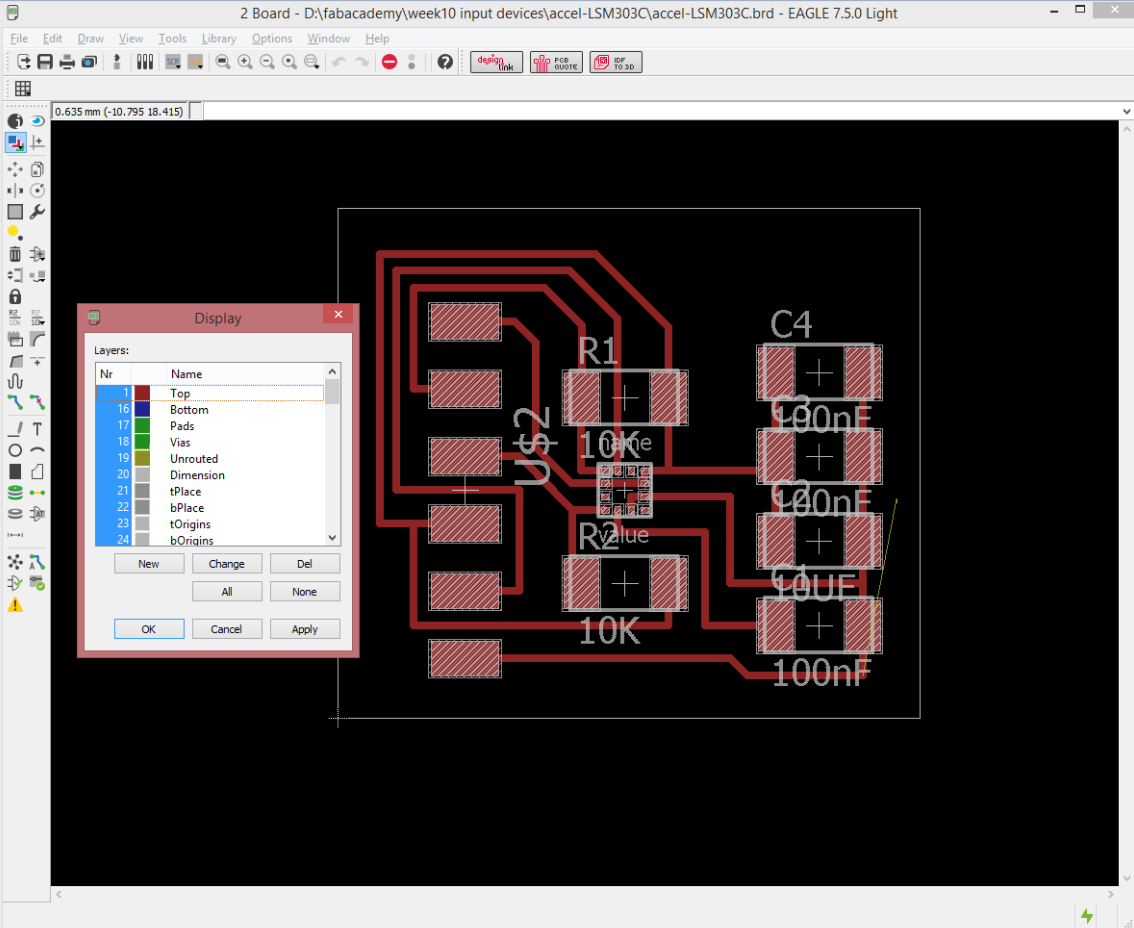Open the Grid settings icon

point(22,88)
